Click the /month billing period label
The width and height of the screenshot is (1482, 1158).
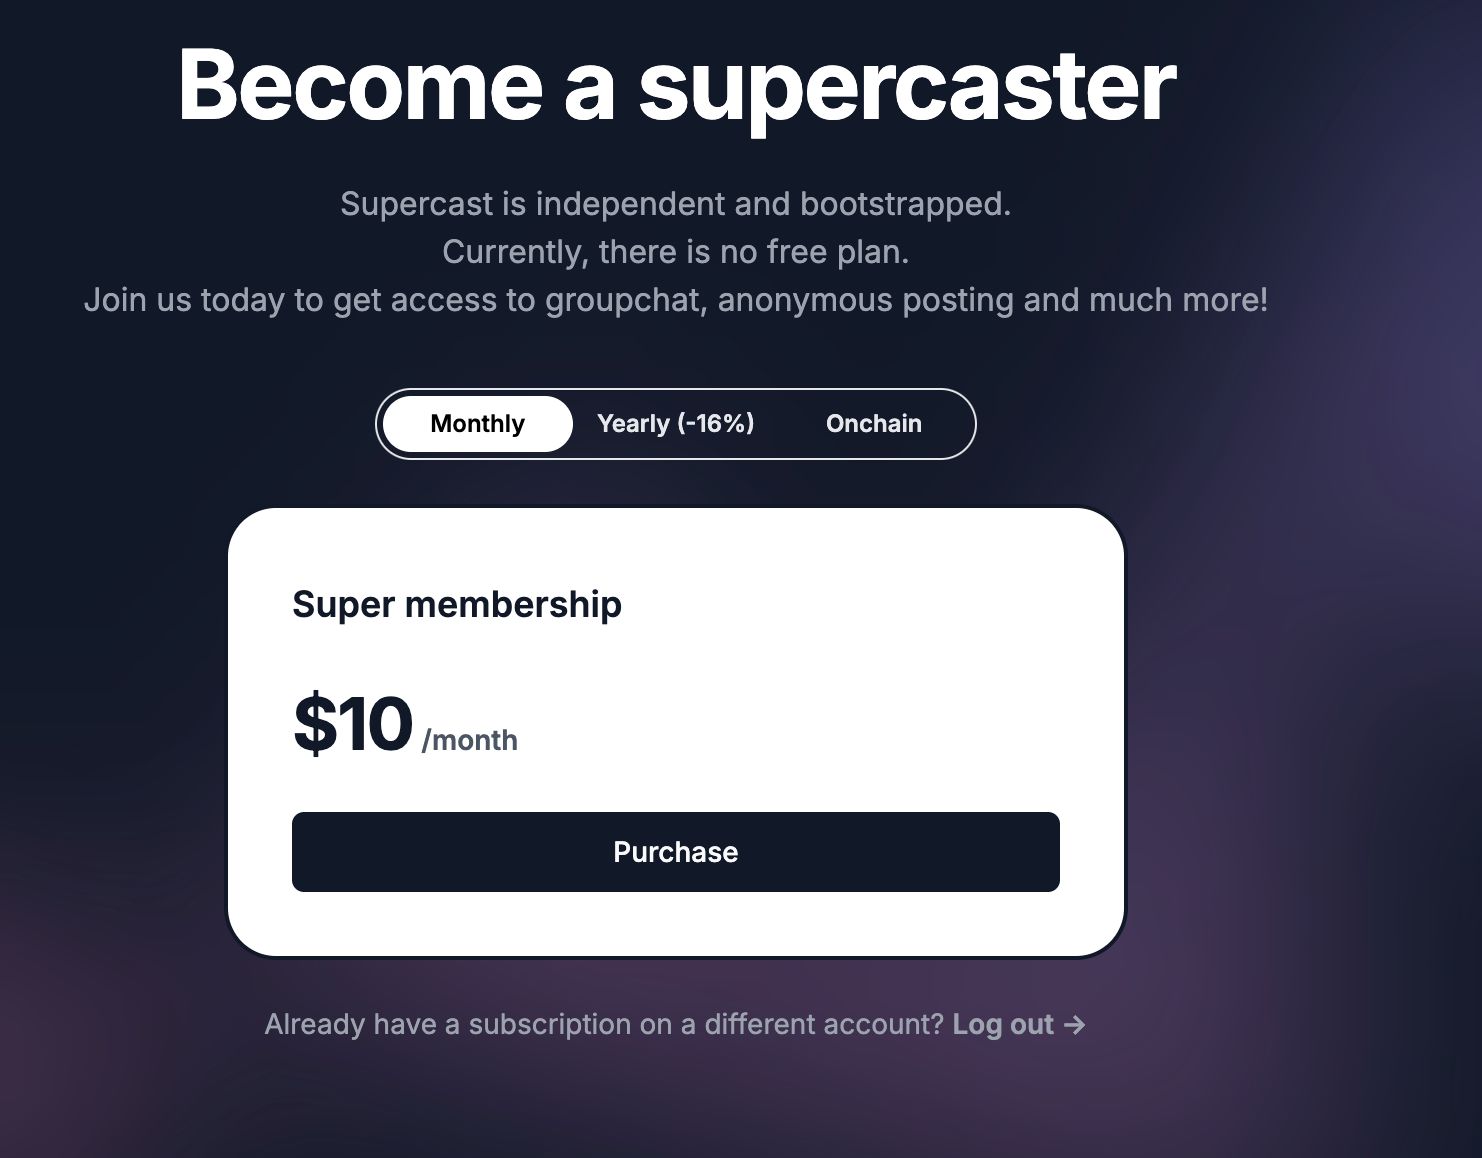(470, 740)
